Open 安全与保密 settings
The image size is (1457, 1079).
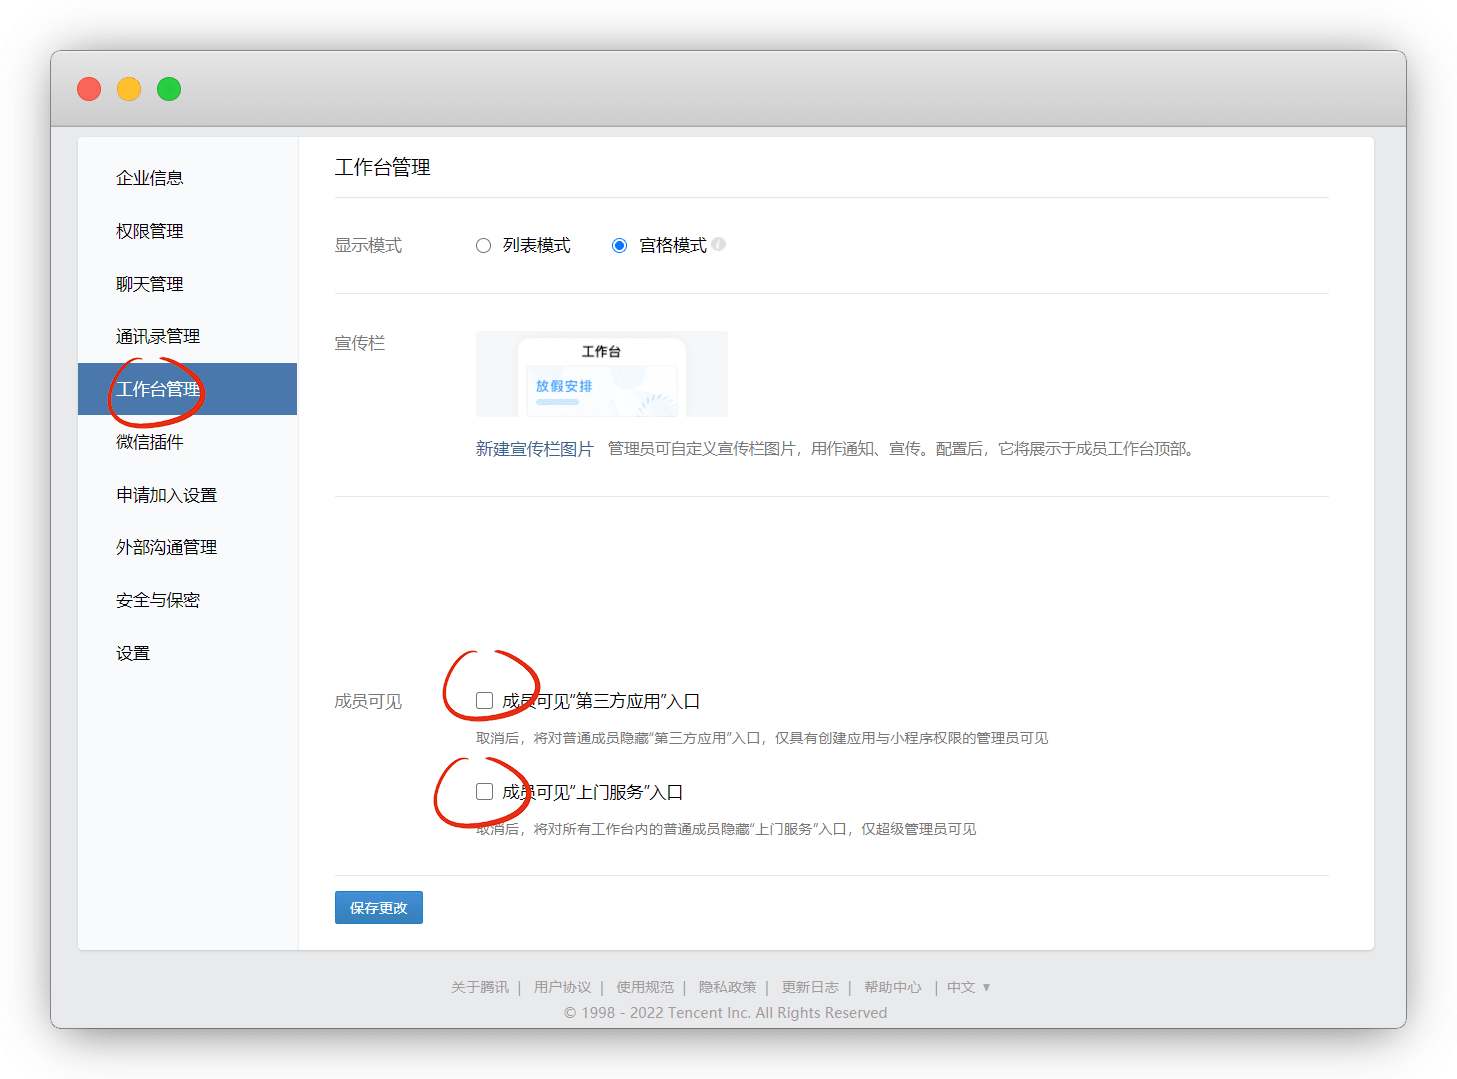coord(158,601)
